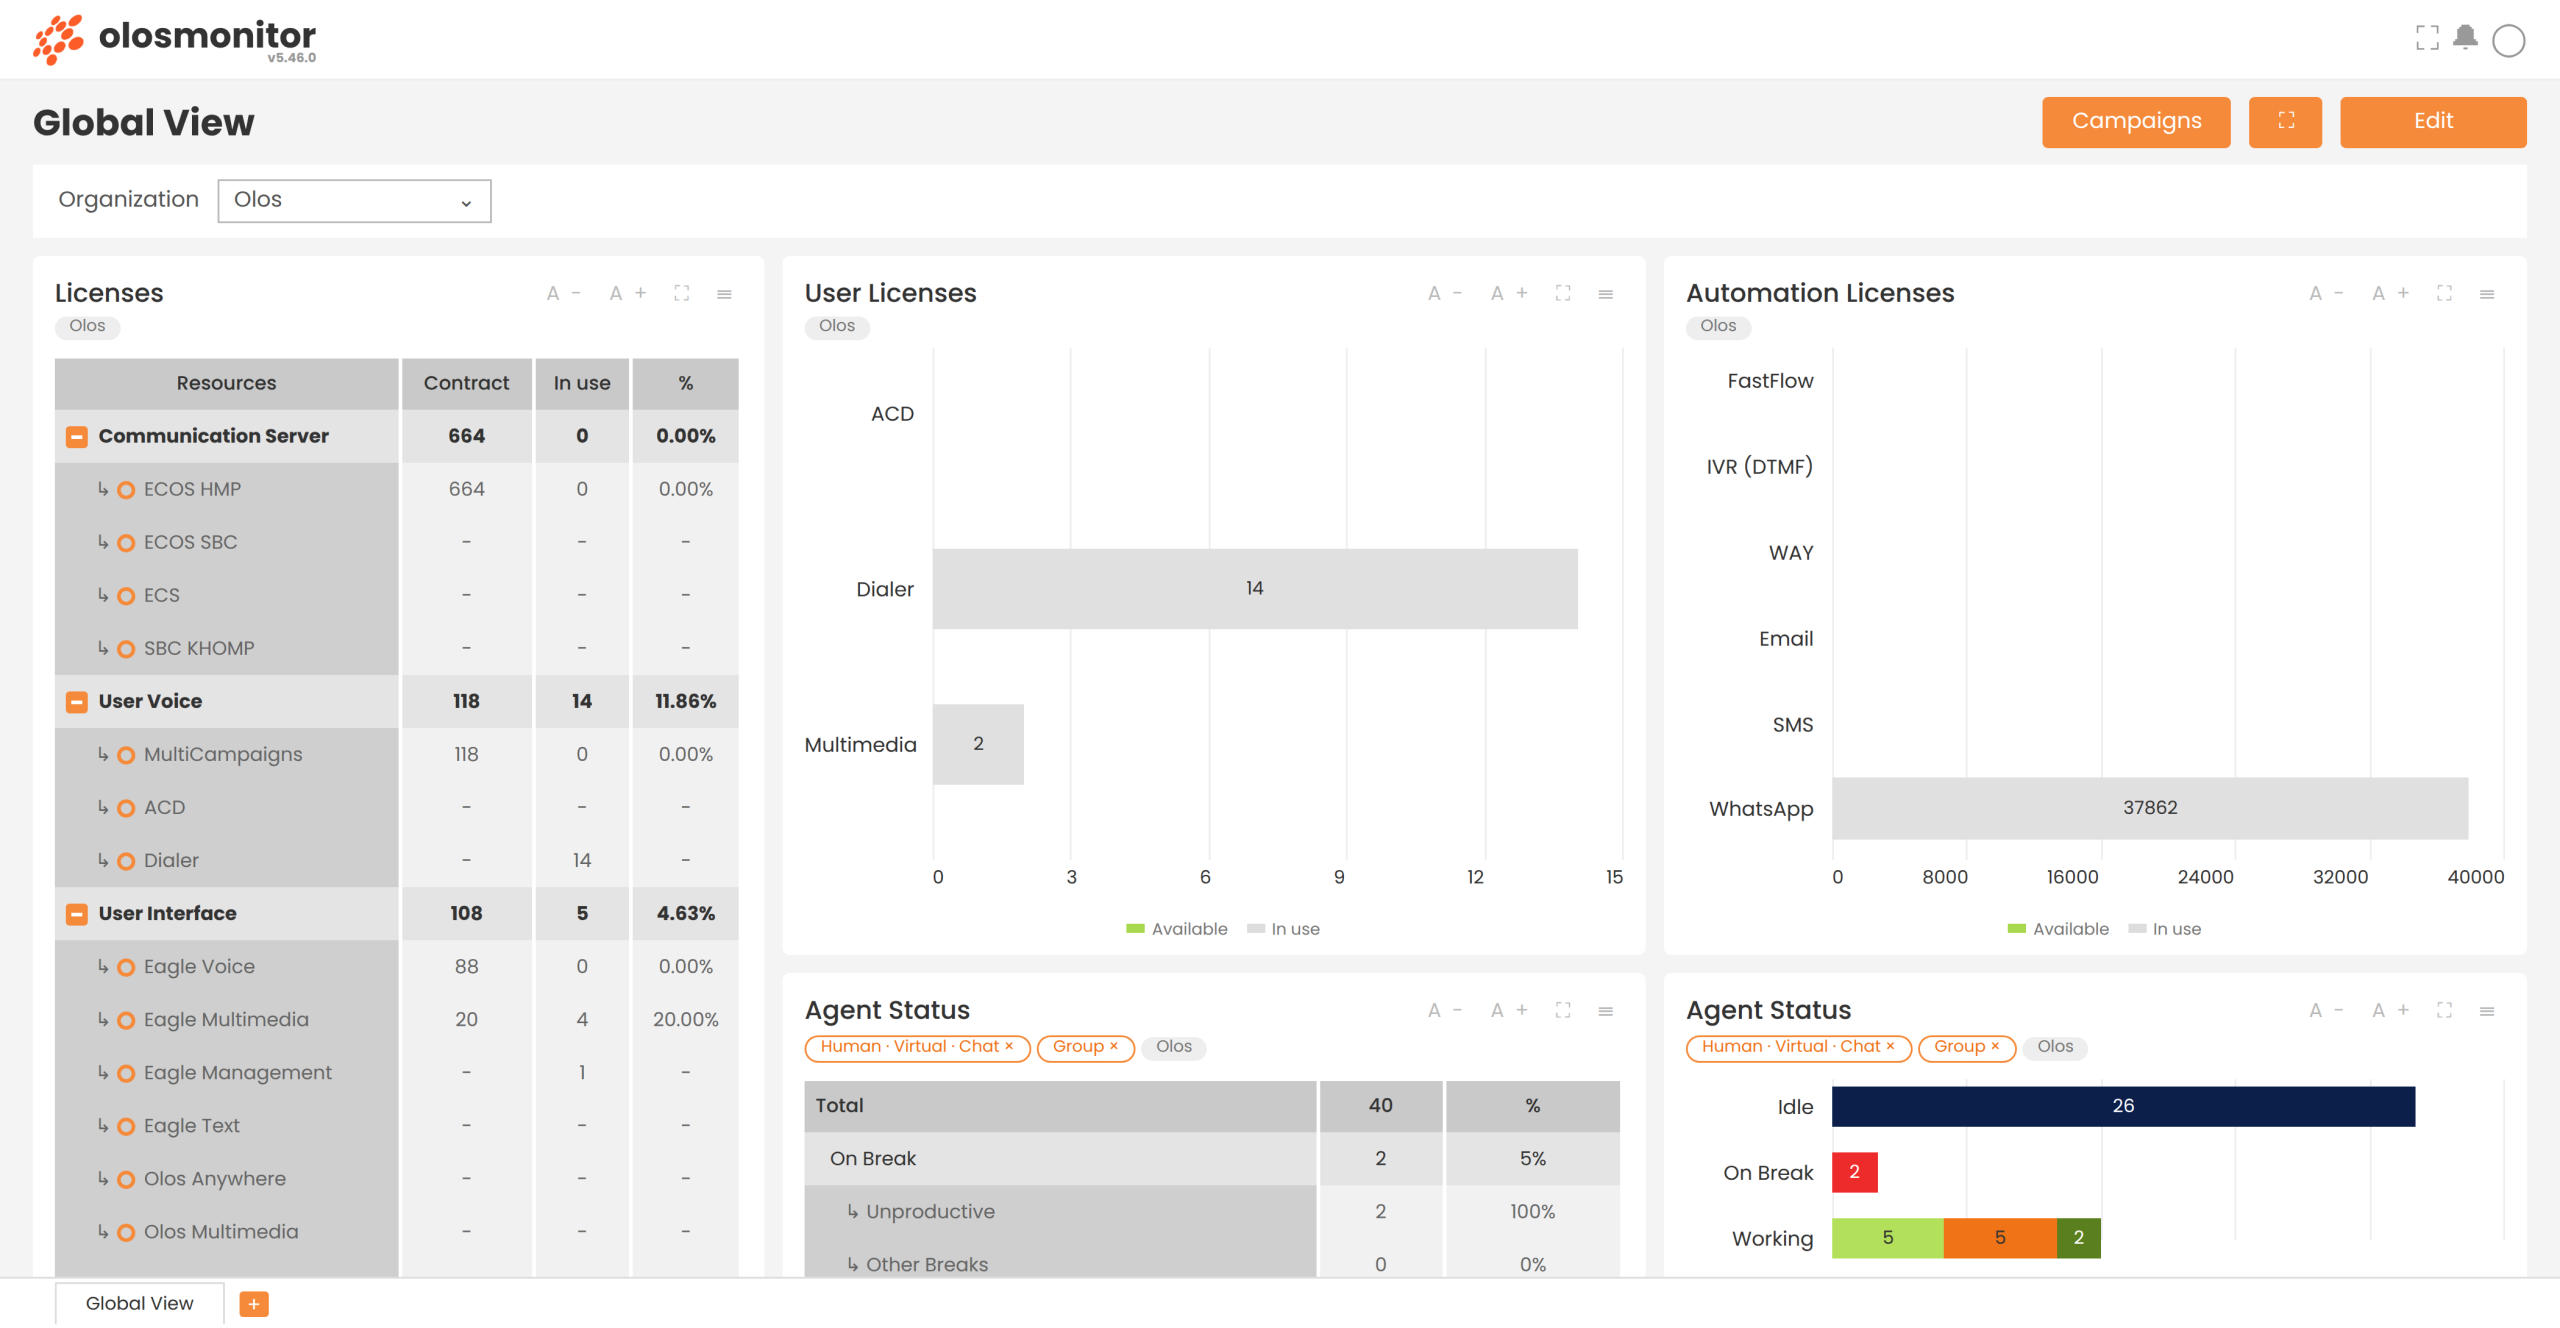Click the red On Break bar
2560x1328 pixels.
coord(1854,1172)
